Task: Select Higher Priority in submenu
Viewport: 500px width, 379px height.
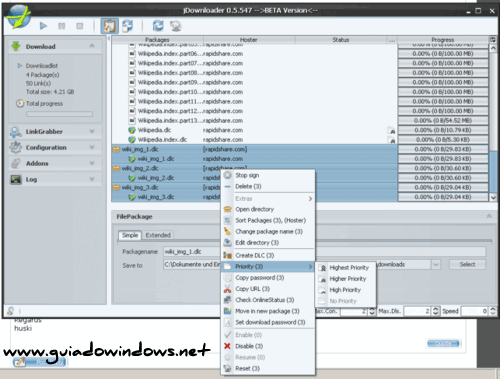Action: pos(345,279)
